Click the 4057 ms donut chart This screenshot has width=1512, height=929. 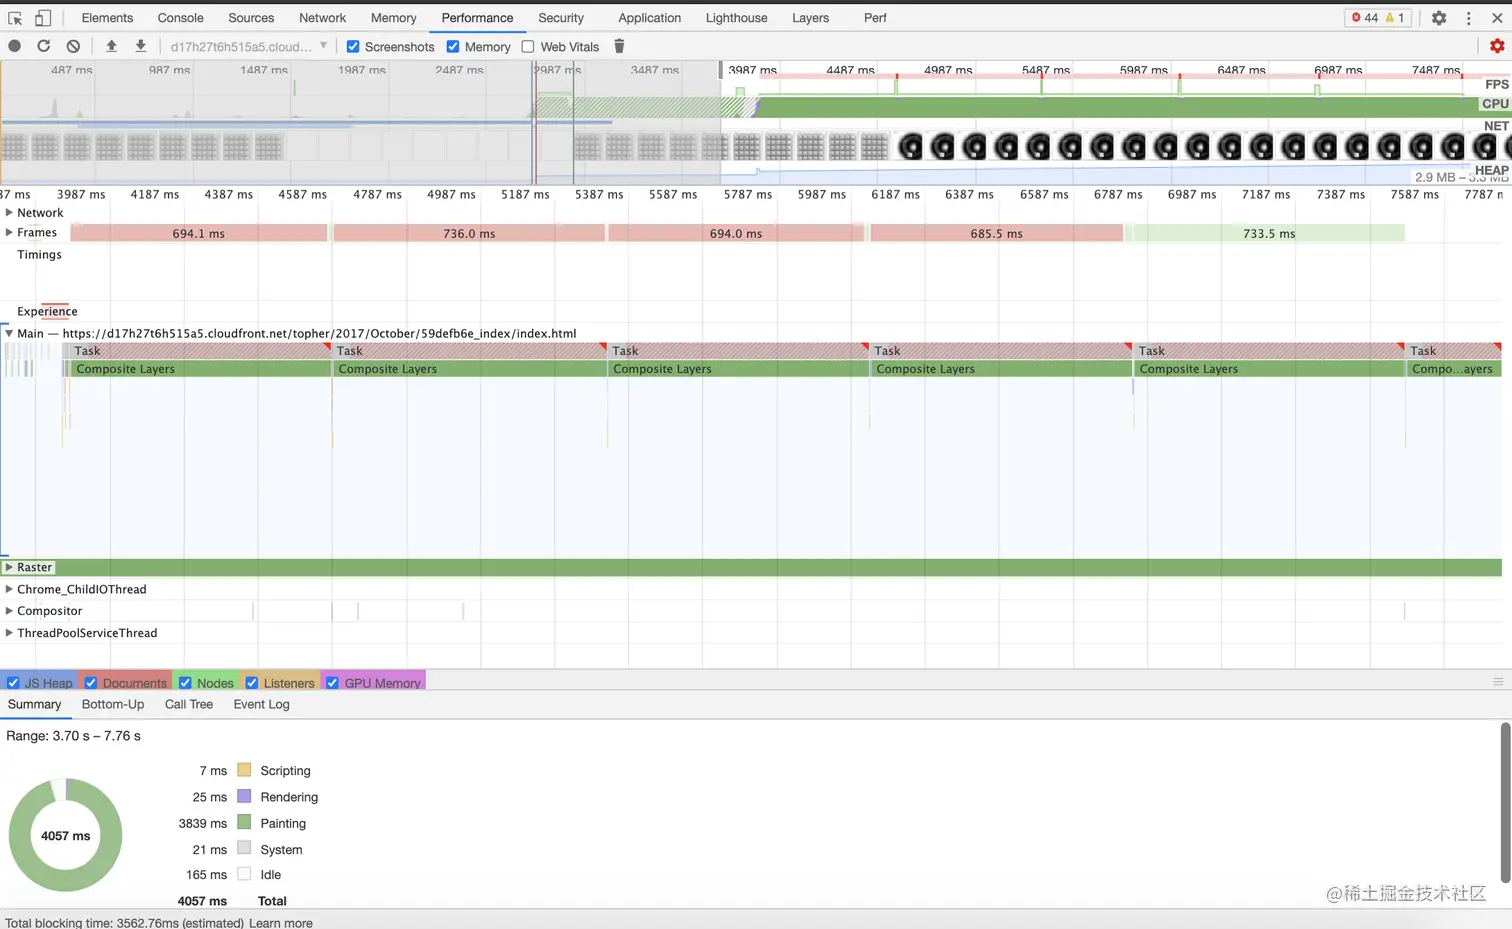[x=66, y=835]
